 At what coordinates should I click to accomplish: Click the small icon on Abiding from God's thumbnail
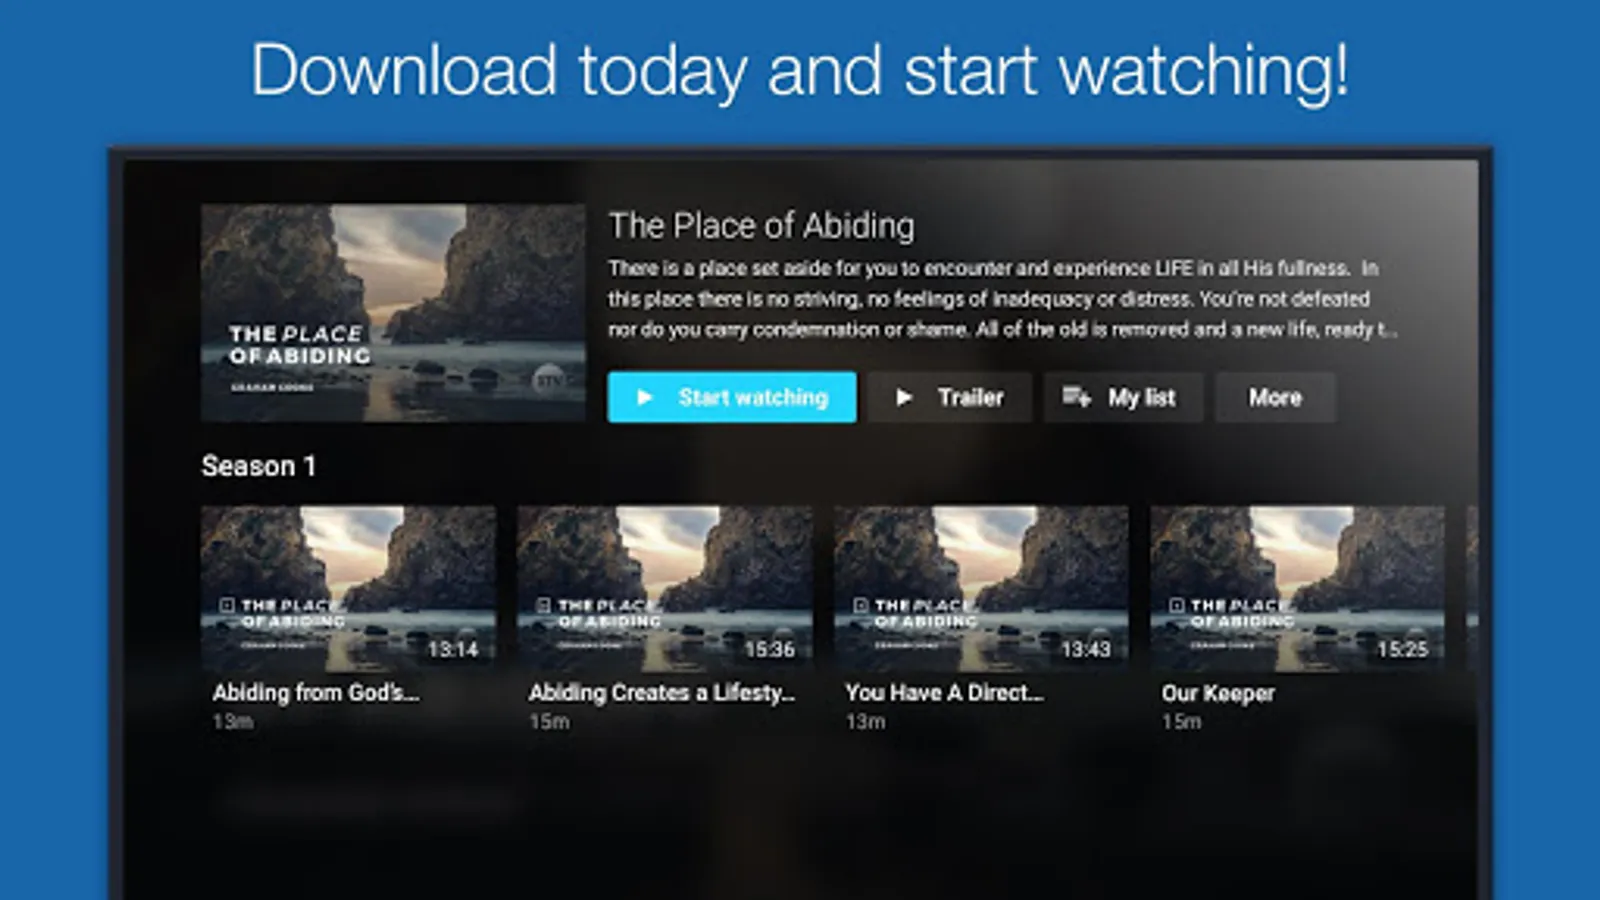click(x=227, y=605)
